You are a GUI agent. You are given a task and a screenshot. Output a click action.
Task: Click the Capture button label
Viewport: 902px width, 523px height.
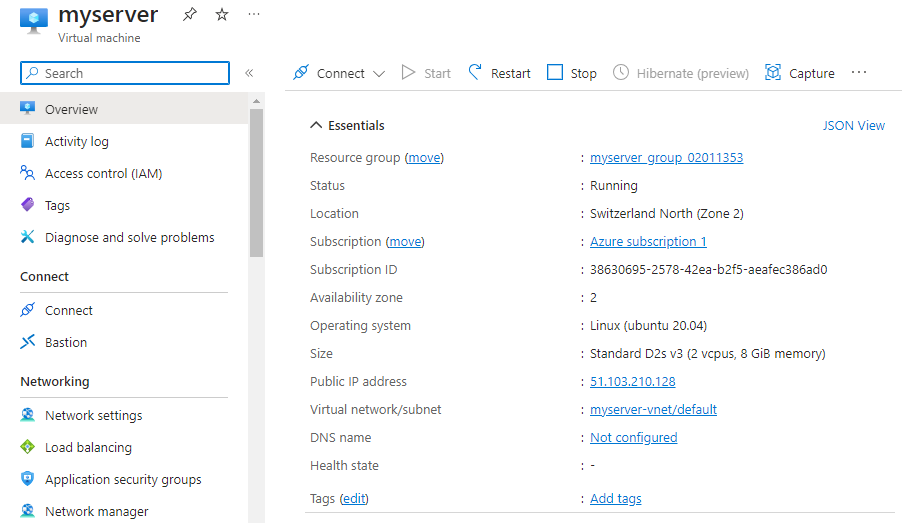click(x=812, y=73)
